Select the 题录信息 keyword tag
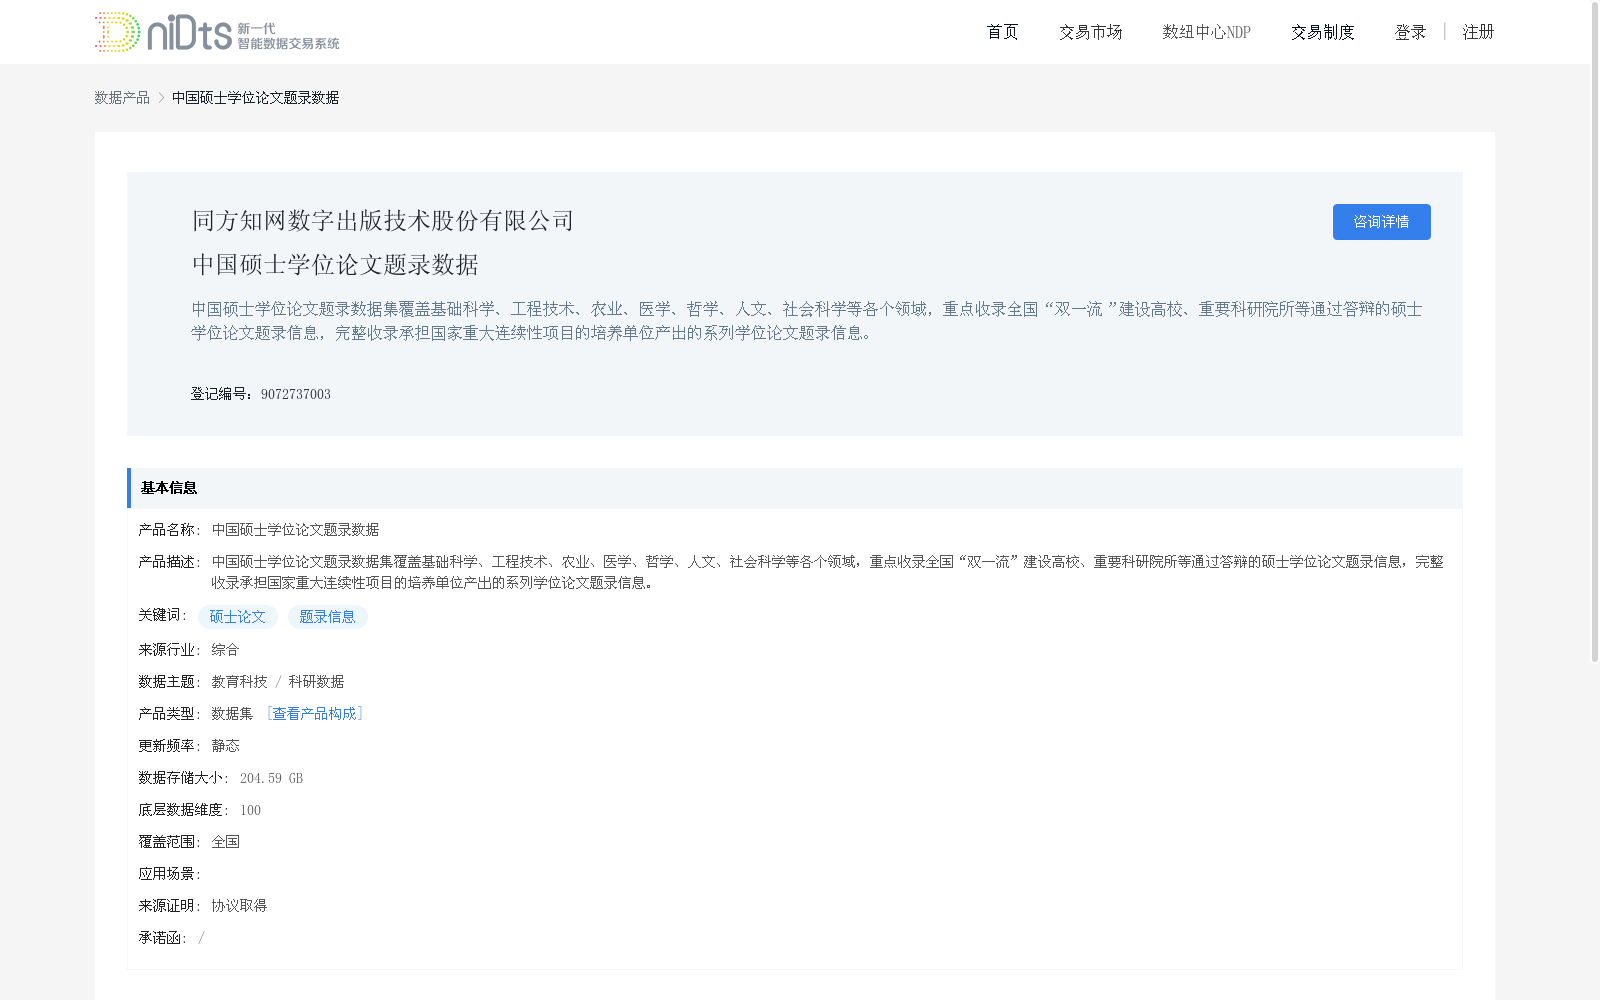 (x=328, y=617)
